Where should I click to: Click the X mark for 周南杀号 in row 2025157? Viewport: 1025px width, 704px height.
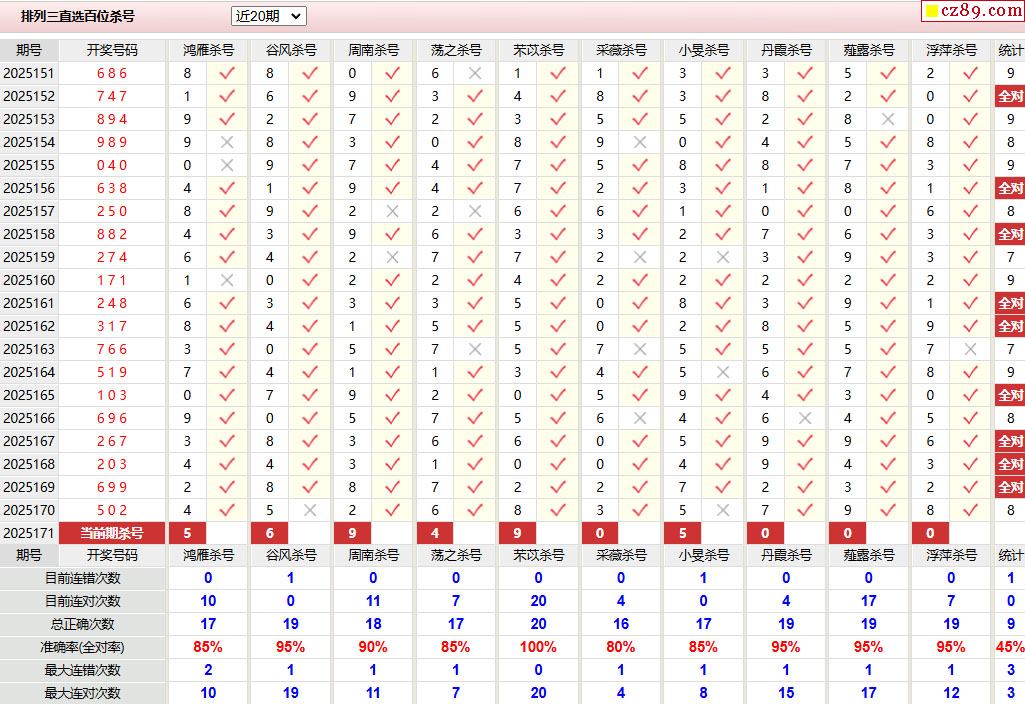[x=392, y=211]
